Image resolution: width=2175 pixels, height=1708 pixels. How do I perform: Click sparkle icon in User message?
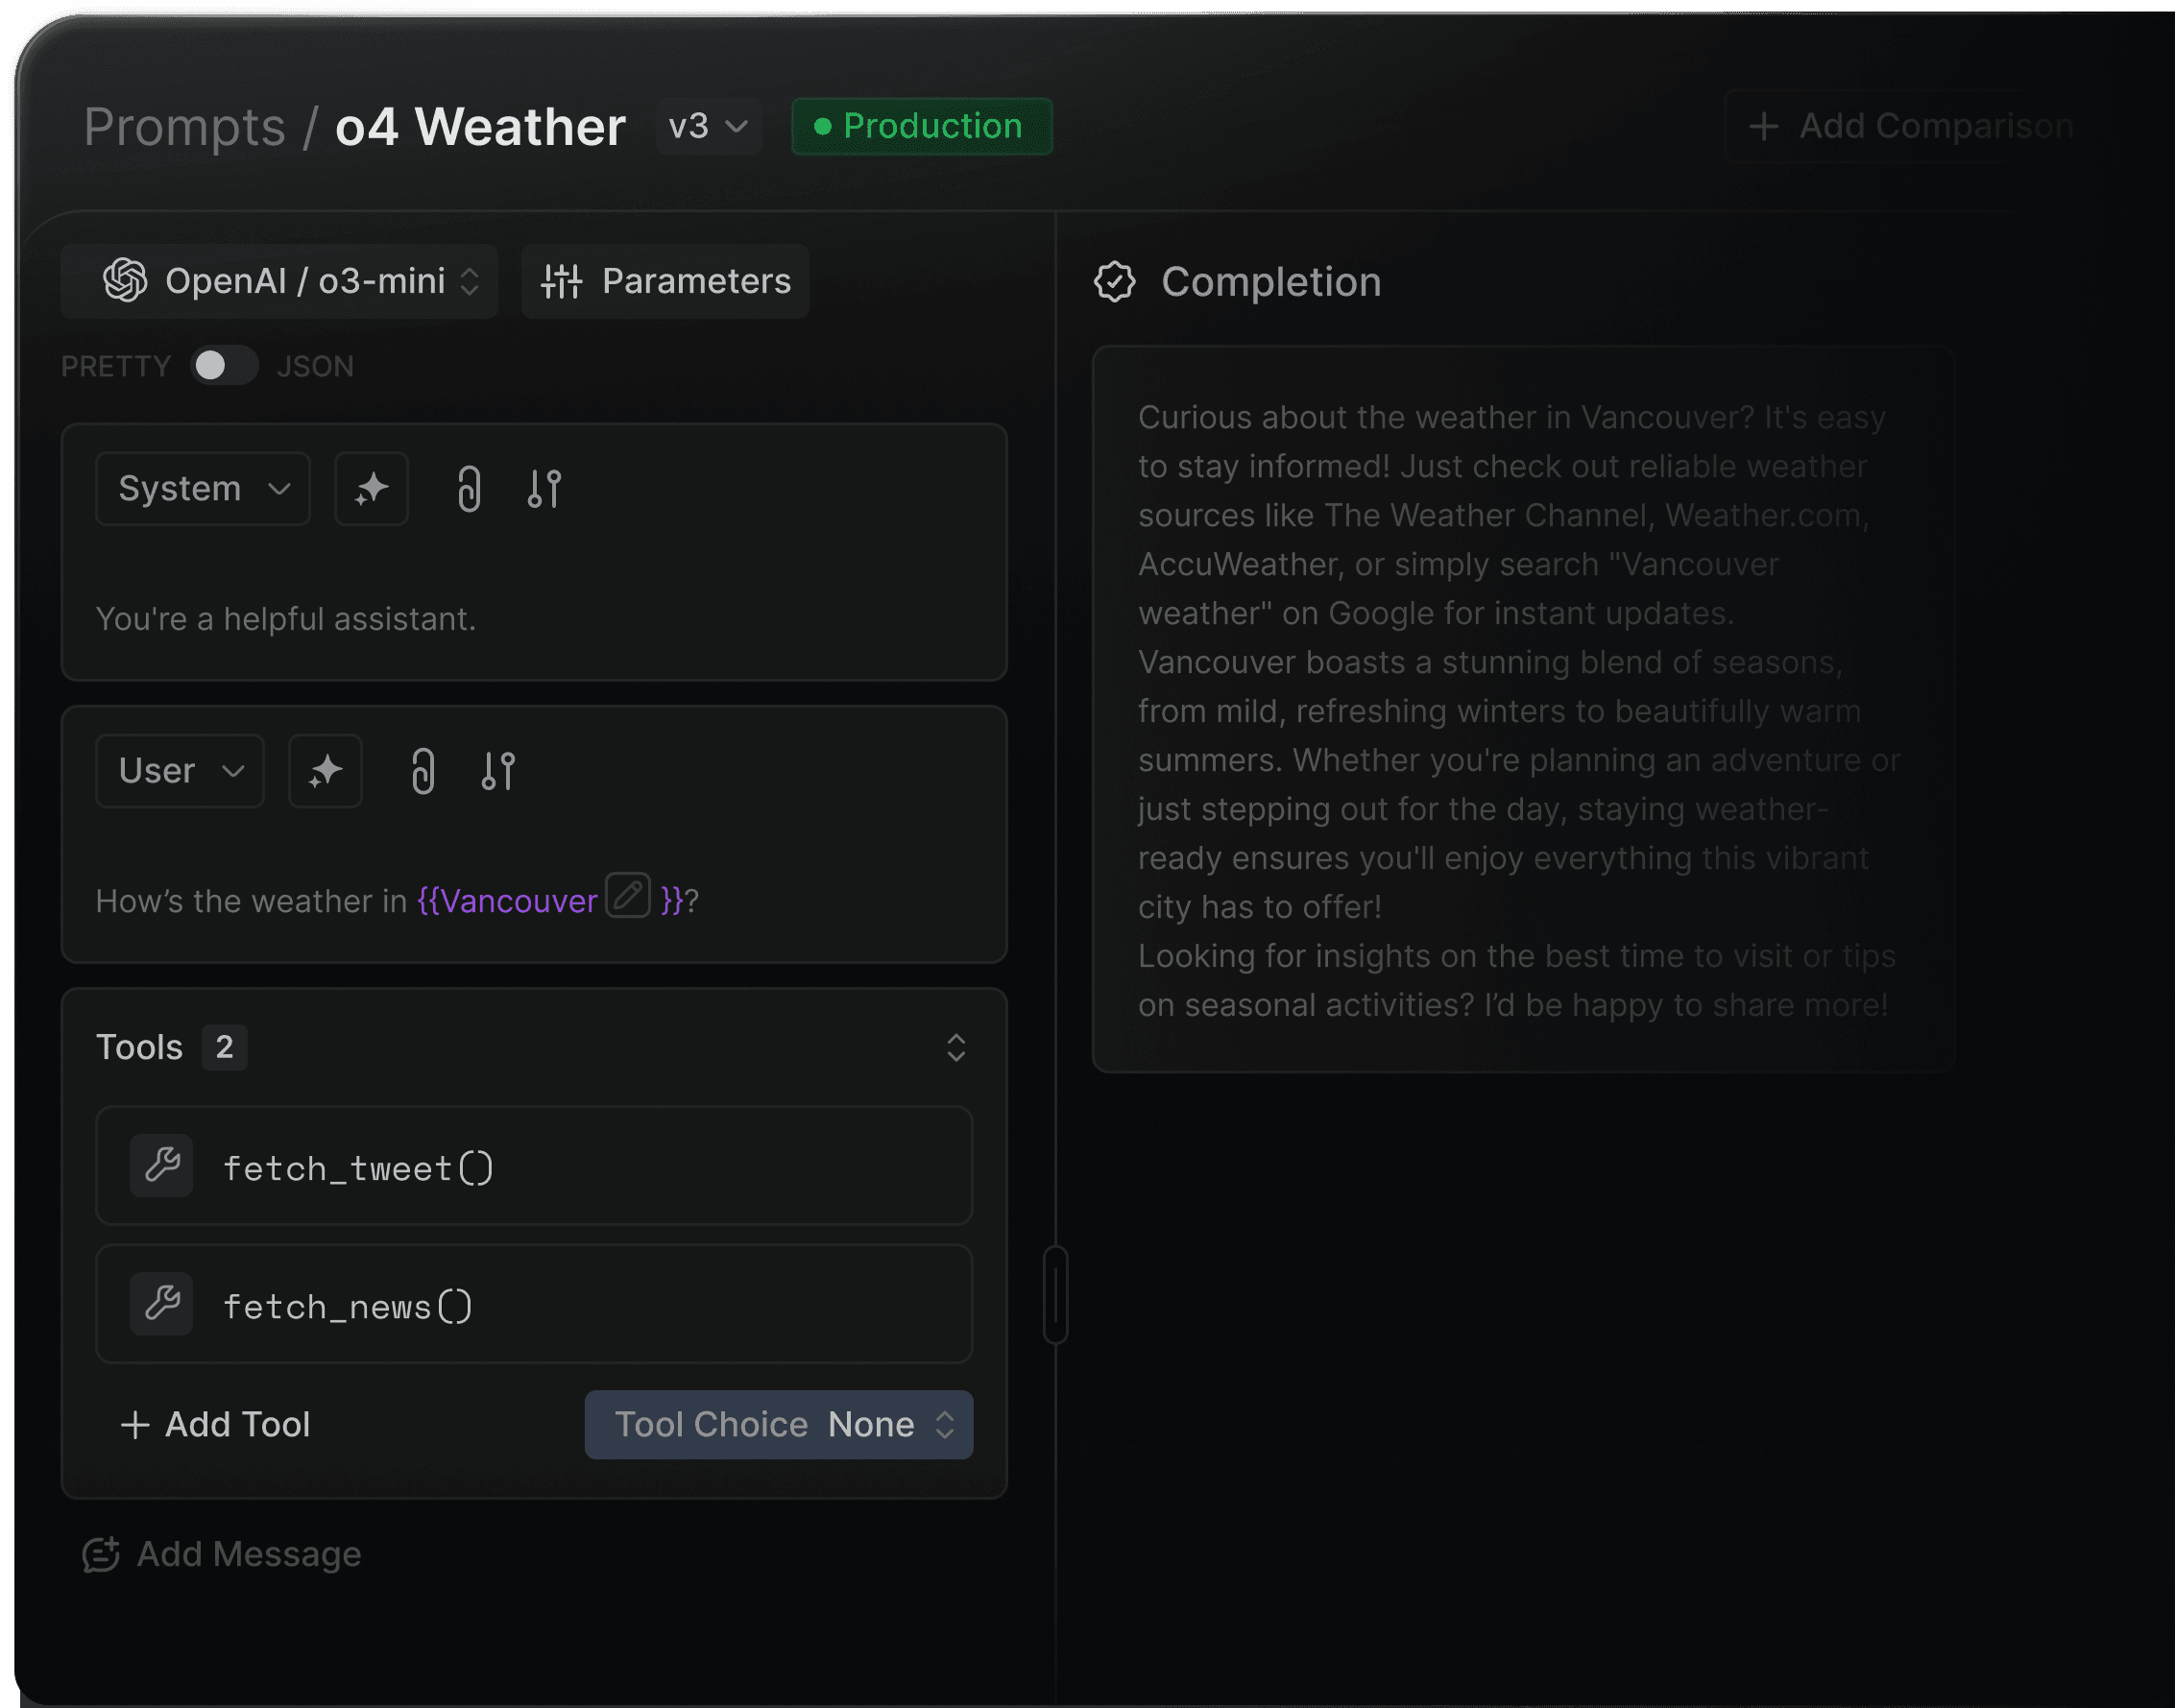click(x=325, y=771)
